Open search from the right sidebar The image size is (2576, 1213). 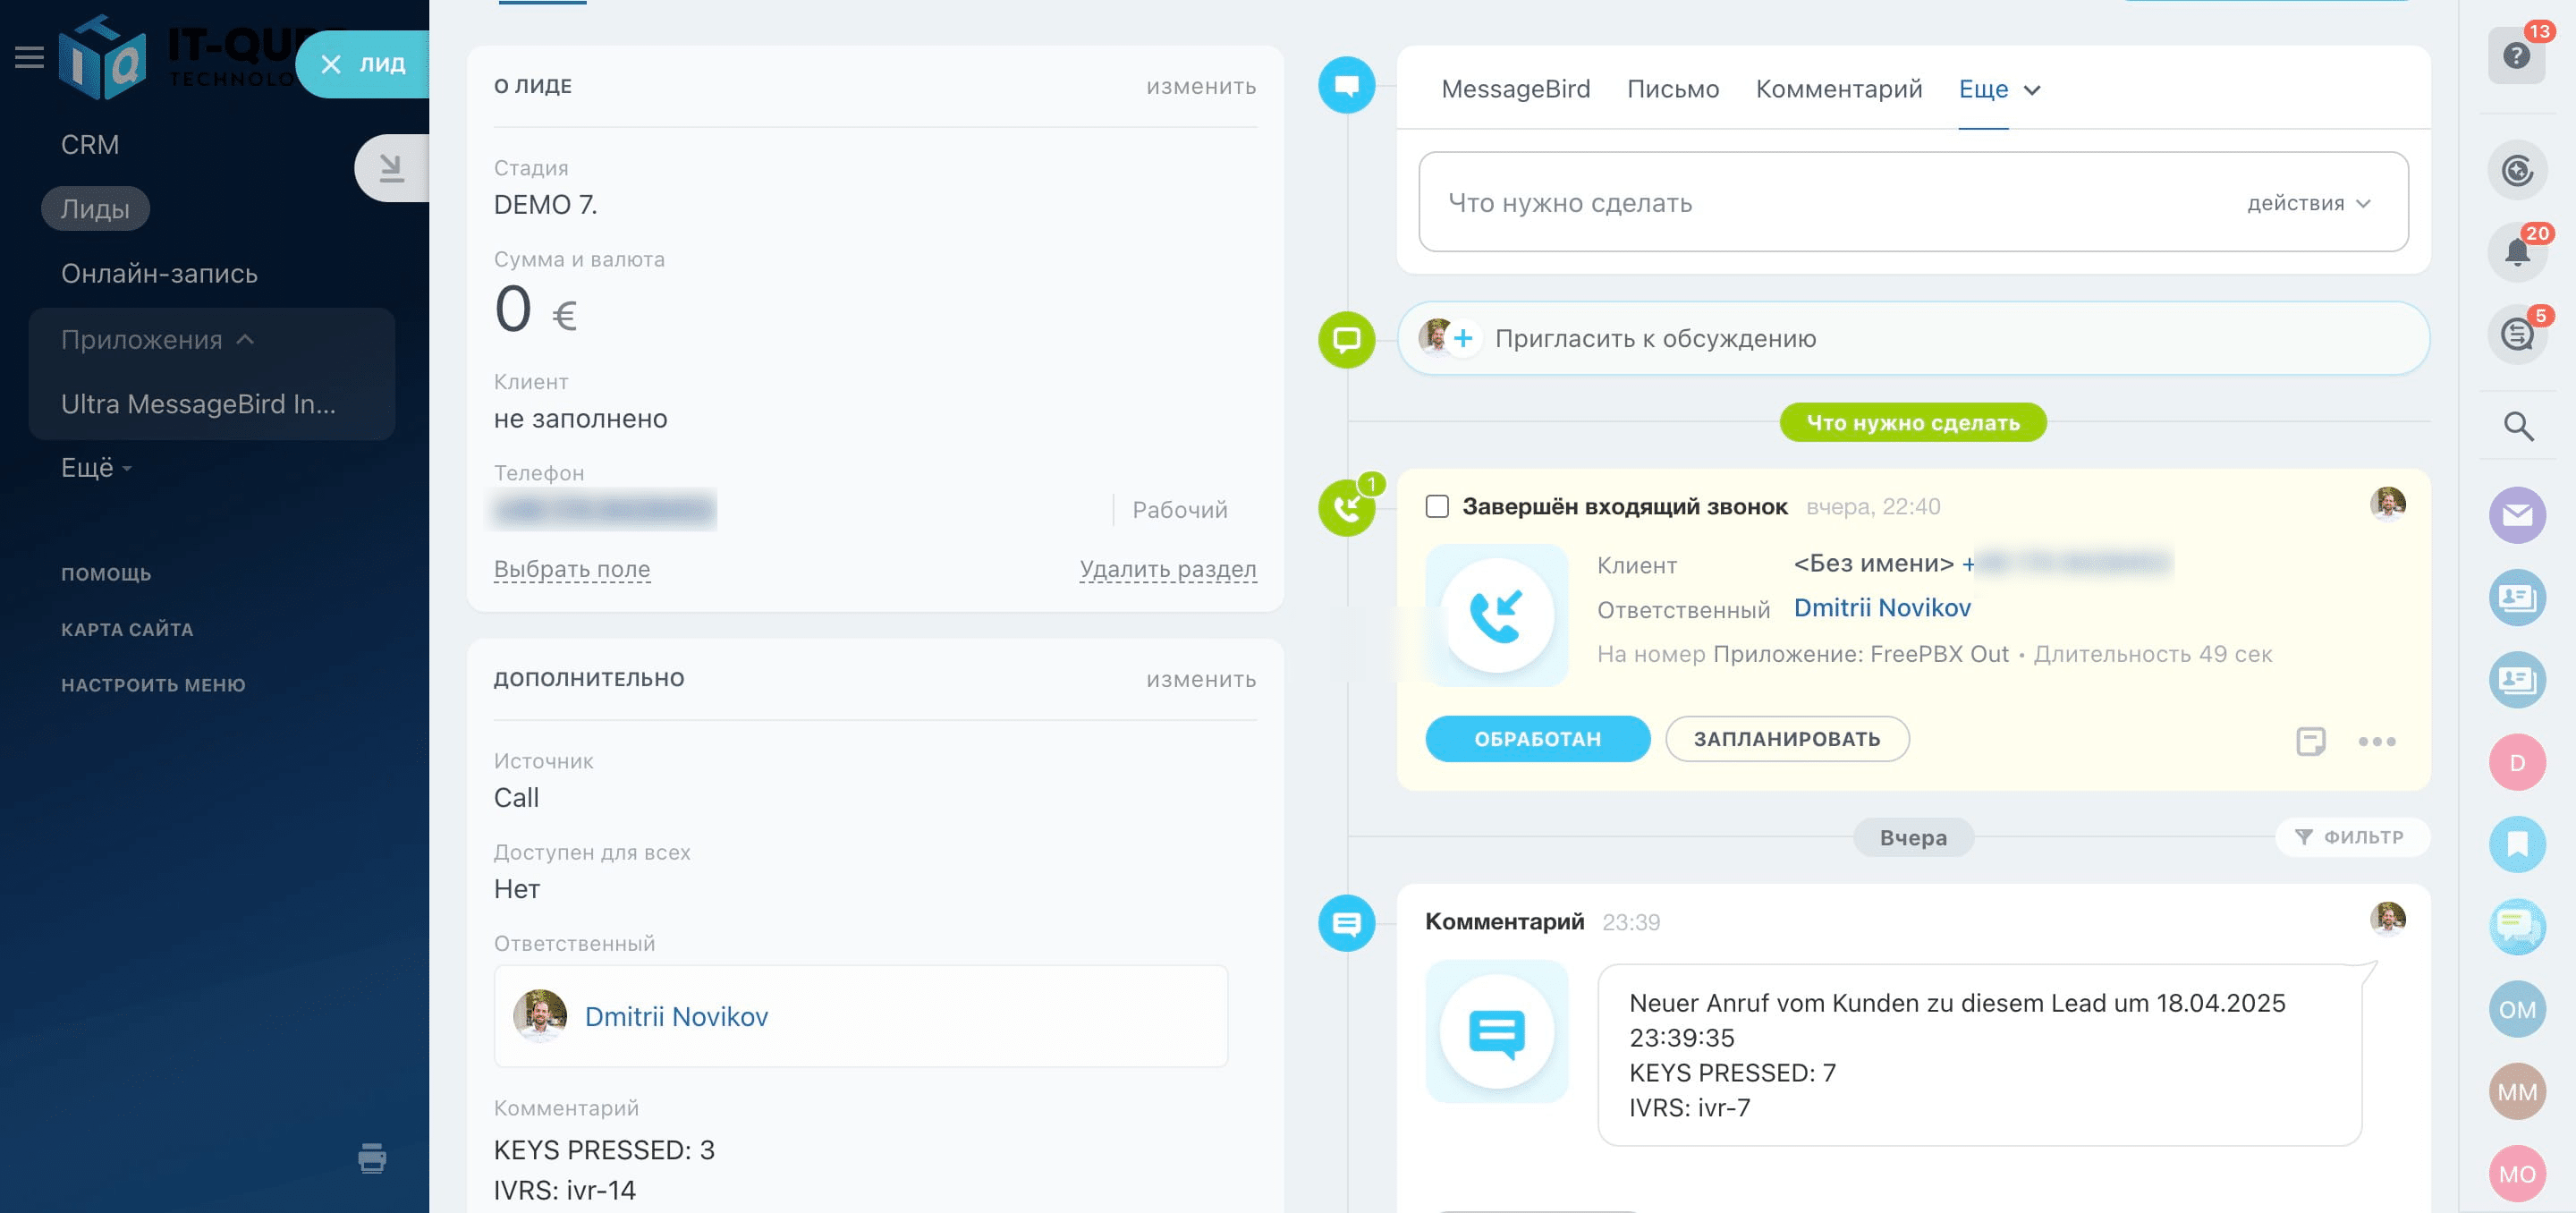point(2518,426)
